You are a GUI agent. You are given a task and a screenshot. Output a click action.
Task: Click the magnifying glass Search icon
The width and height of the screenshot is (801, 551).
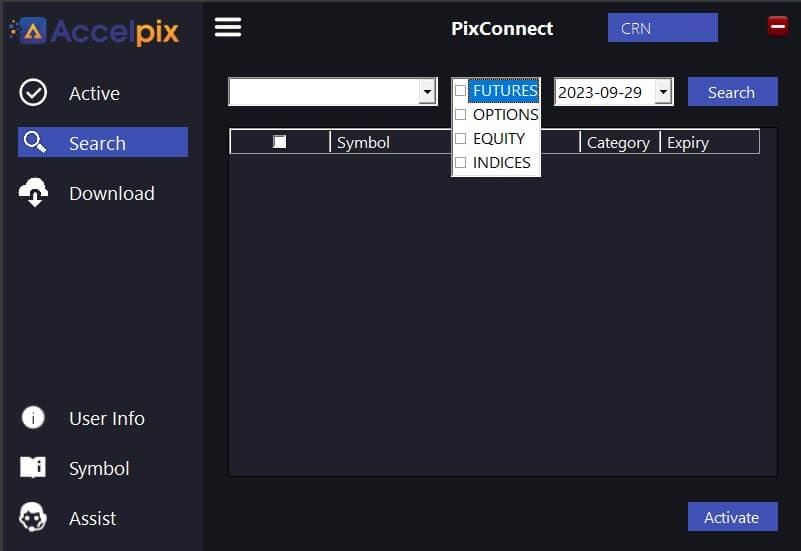tap(35, 142)
